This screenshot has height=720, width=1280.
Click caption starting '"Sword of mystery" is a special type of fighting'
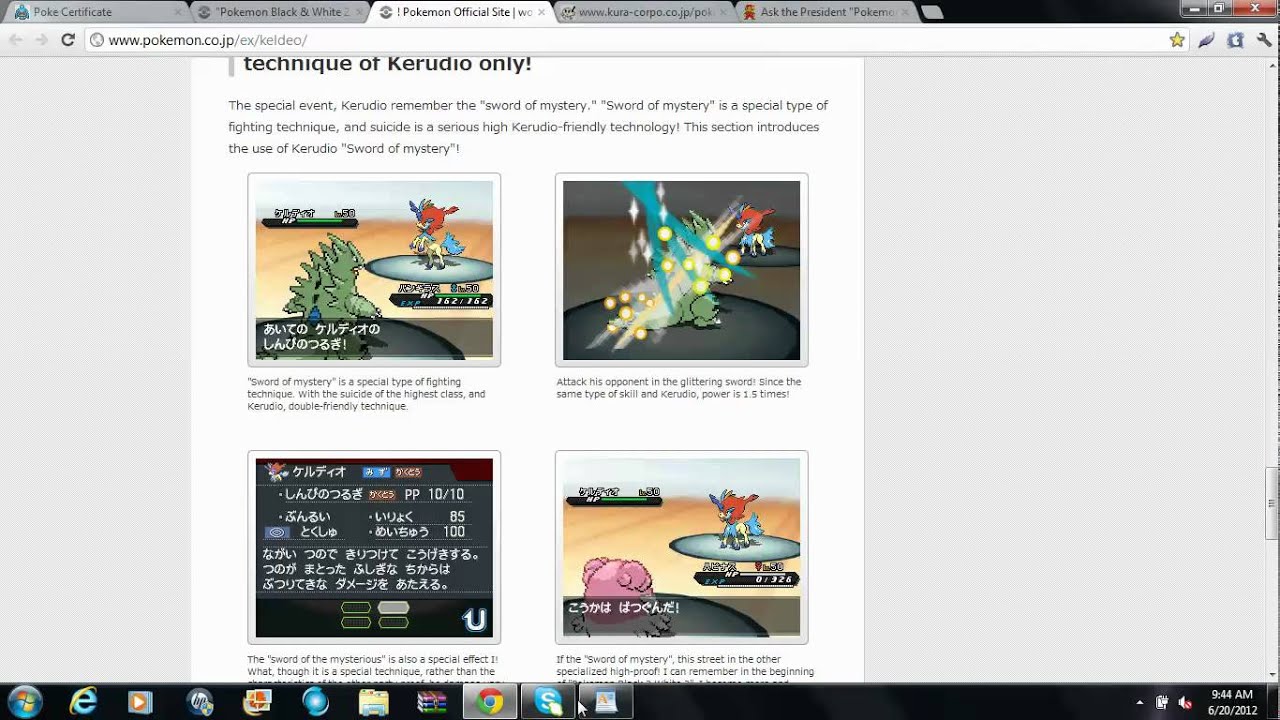pos(366,394)
